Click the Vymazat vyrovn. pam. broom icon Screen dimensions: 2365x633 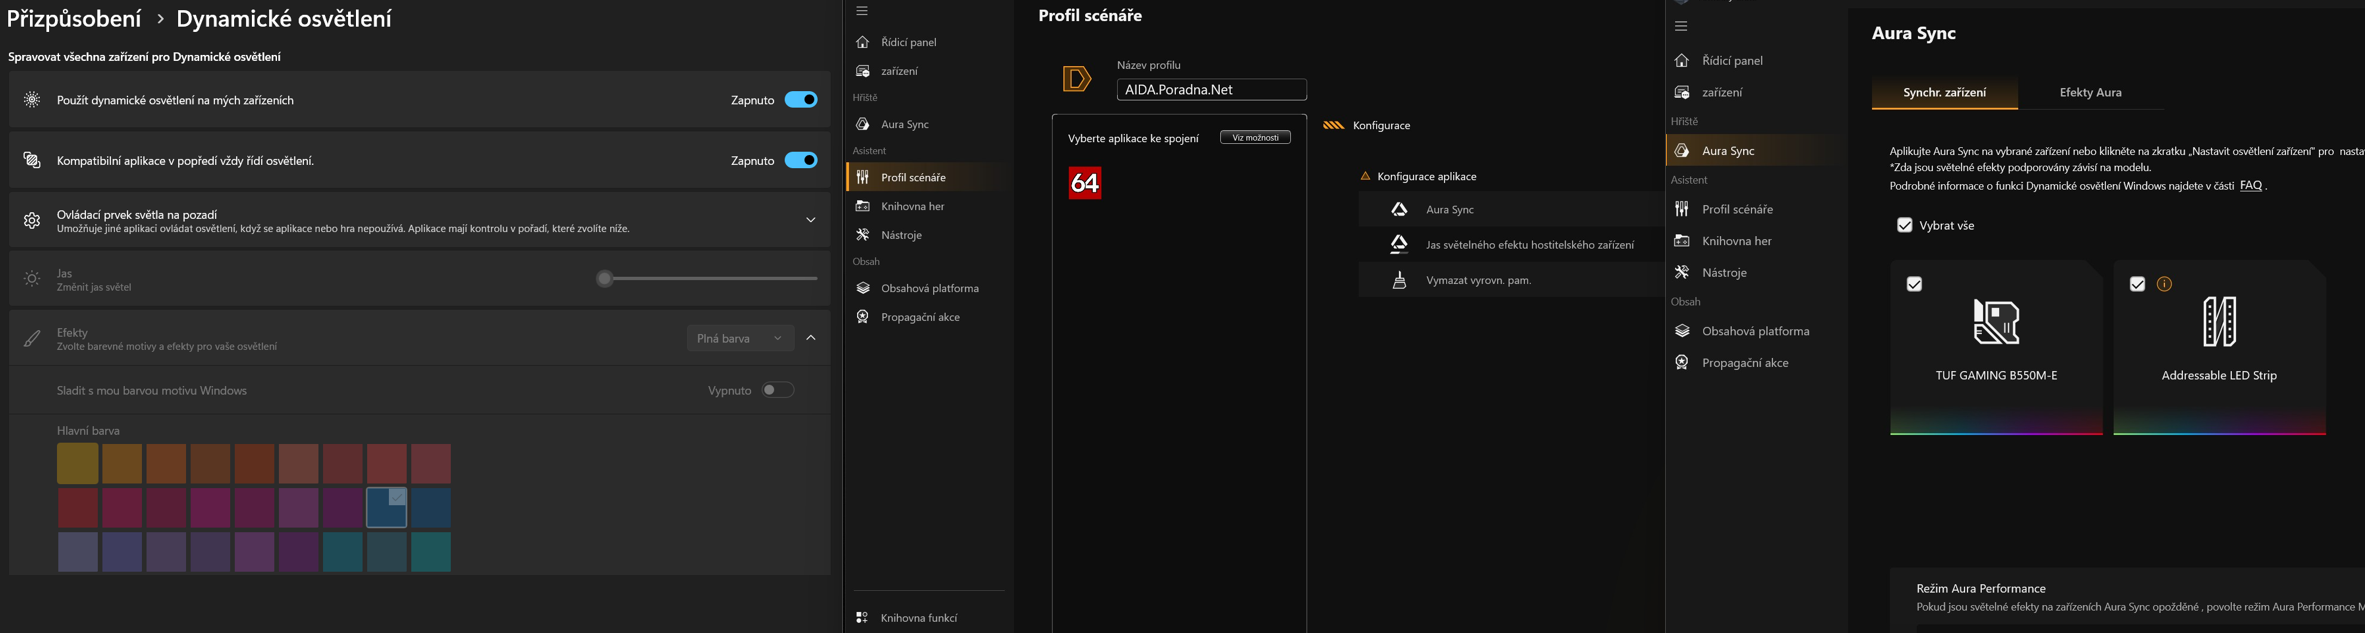1399,280
